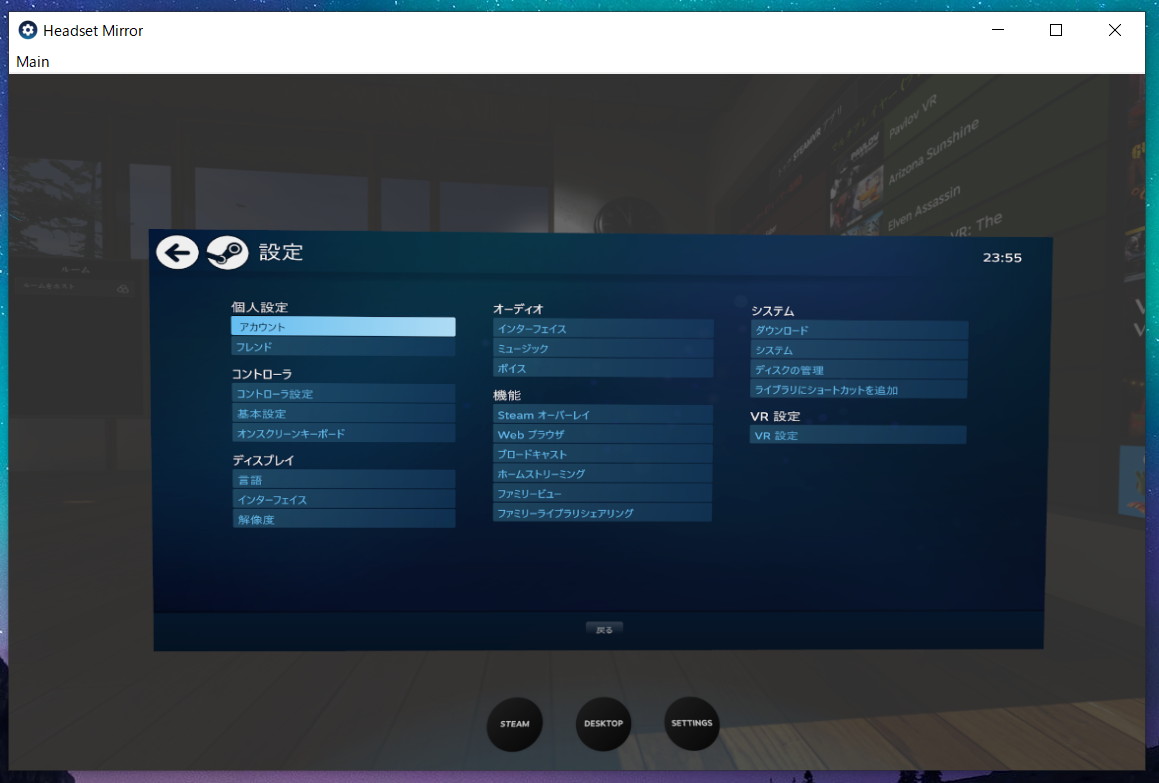Maximize the Headset Mirror window
Image resolution: width=1159 pixels, height=783 pixels.
point(1056,30)
